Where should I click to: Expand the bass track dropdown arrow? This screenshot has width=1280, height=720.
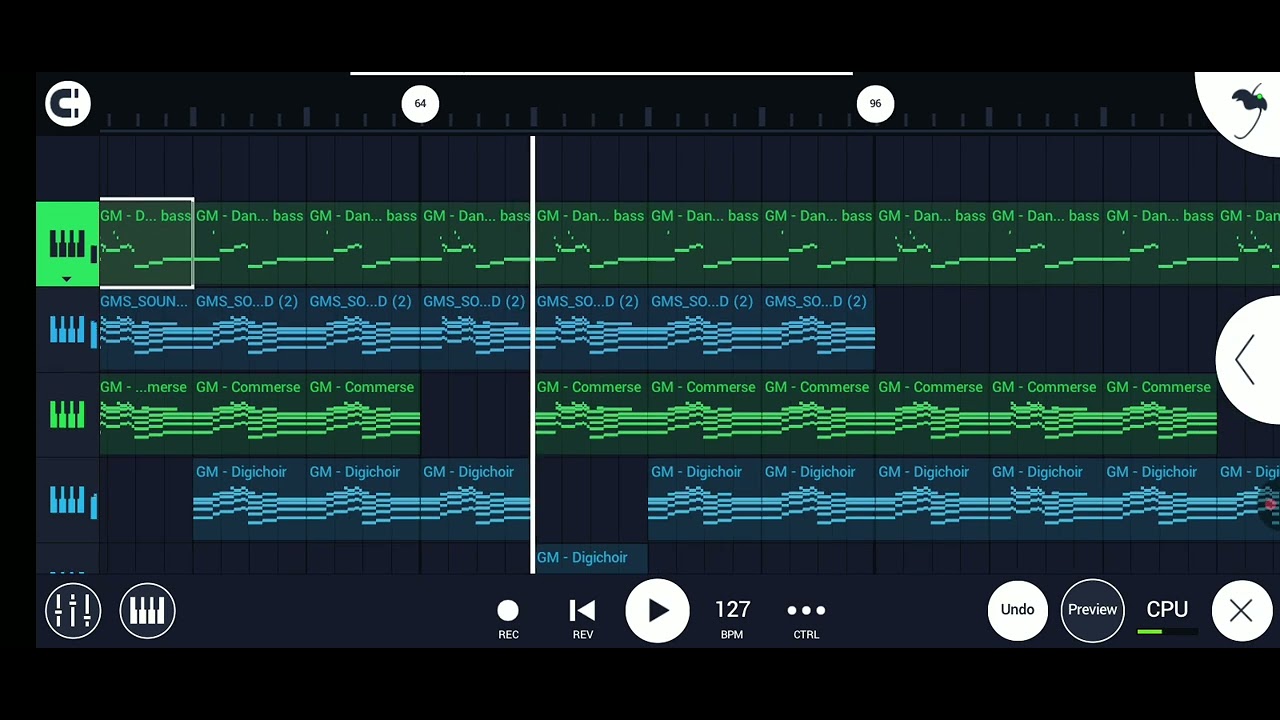[67, 279]
